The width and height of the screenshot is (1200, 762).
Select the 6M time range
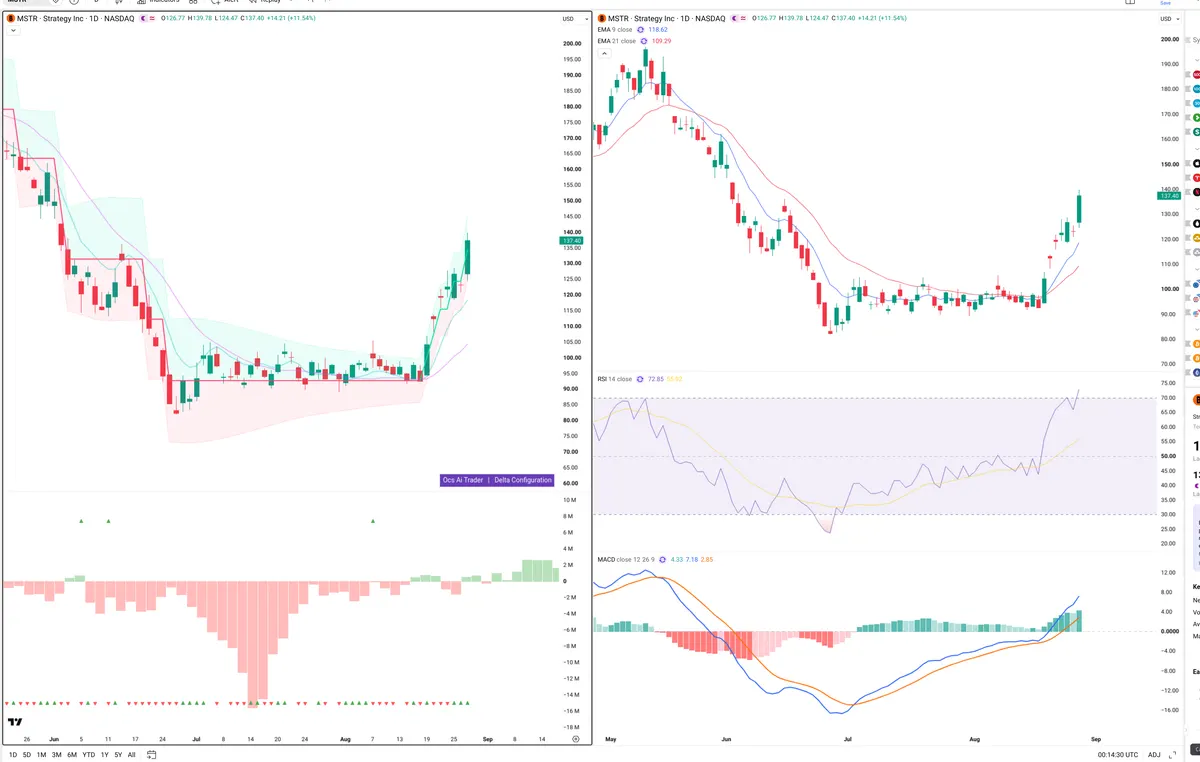[72, 755]
